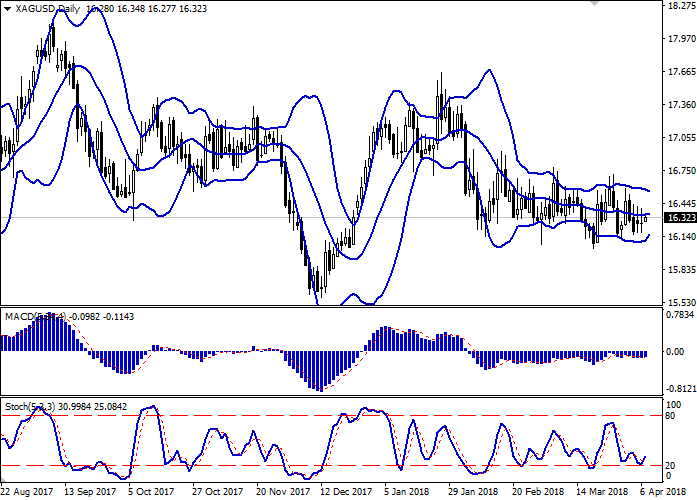Click the 17.055 price scale value
This screenshot has height=500, width=697.
click(680, 138)
